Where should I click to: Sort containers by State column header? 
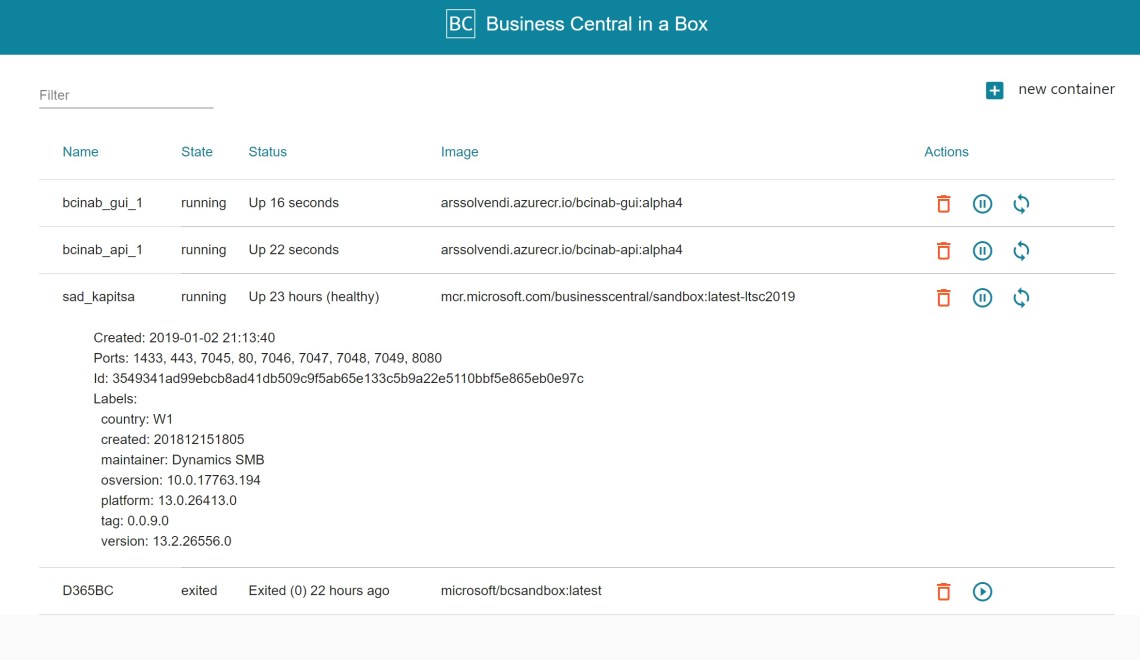[197, 152]
